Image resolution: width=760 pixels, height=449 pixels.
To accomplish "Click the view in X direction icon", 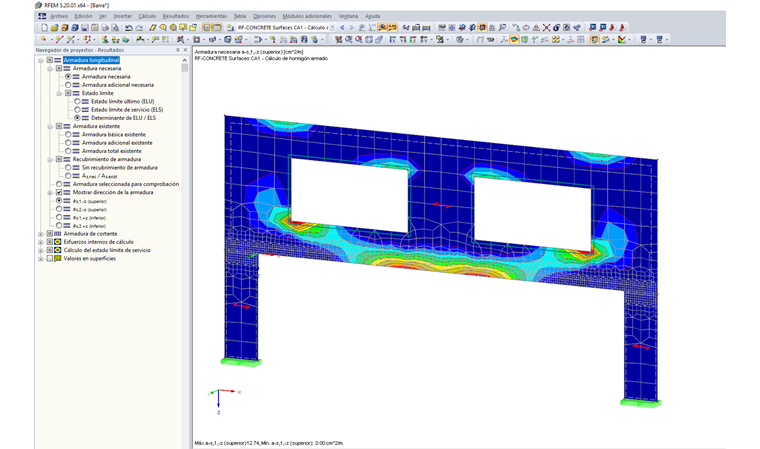I will tap(393, 40).
